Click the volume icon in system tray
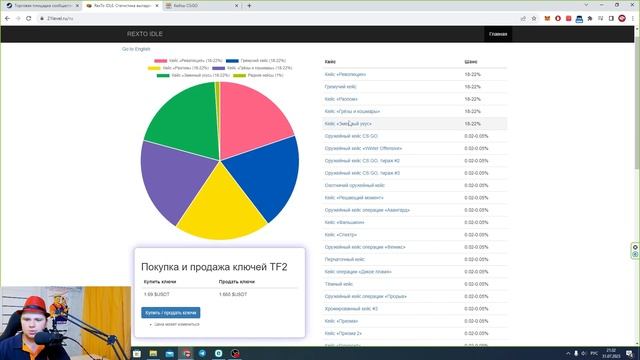Viewport: 640px width, 360px height. pos(584,353)
